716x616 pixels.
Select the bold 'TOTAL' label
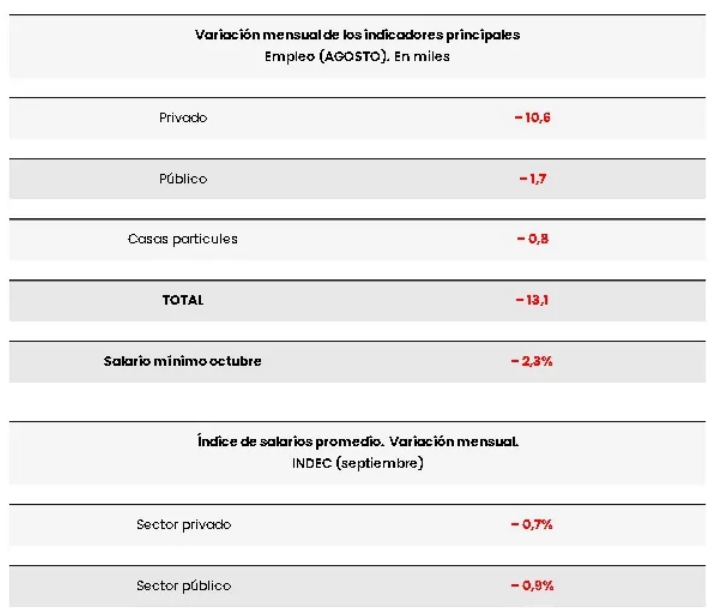pyautogui.click(x=183, y=300)
